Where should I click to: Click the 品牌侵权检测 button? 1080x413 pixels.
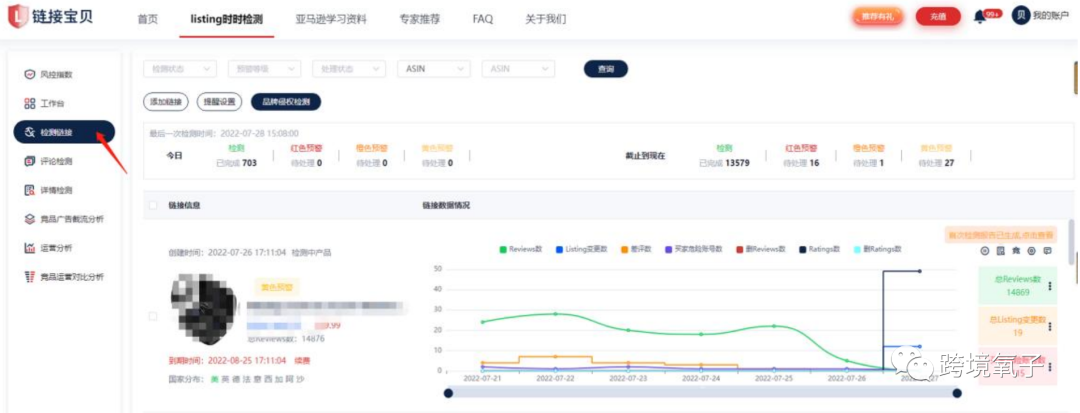[x=286, y=102]
